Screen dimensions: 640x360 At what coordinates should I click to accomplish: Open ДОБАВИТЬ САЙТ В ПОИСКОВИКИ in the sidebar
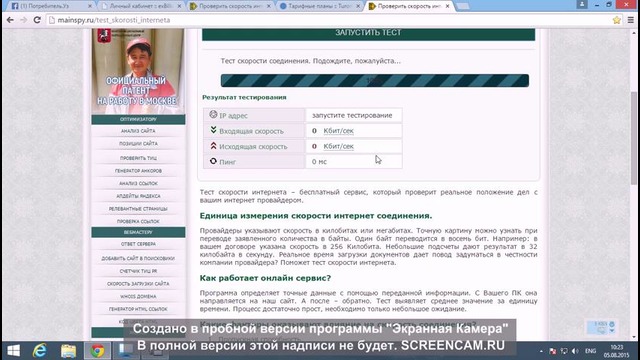138,258
